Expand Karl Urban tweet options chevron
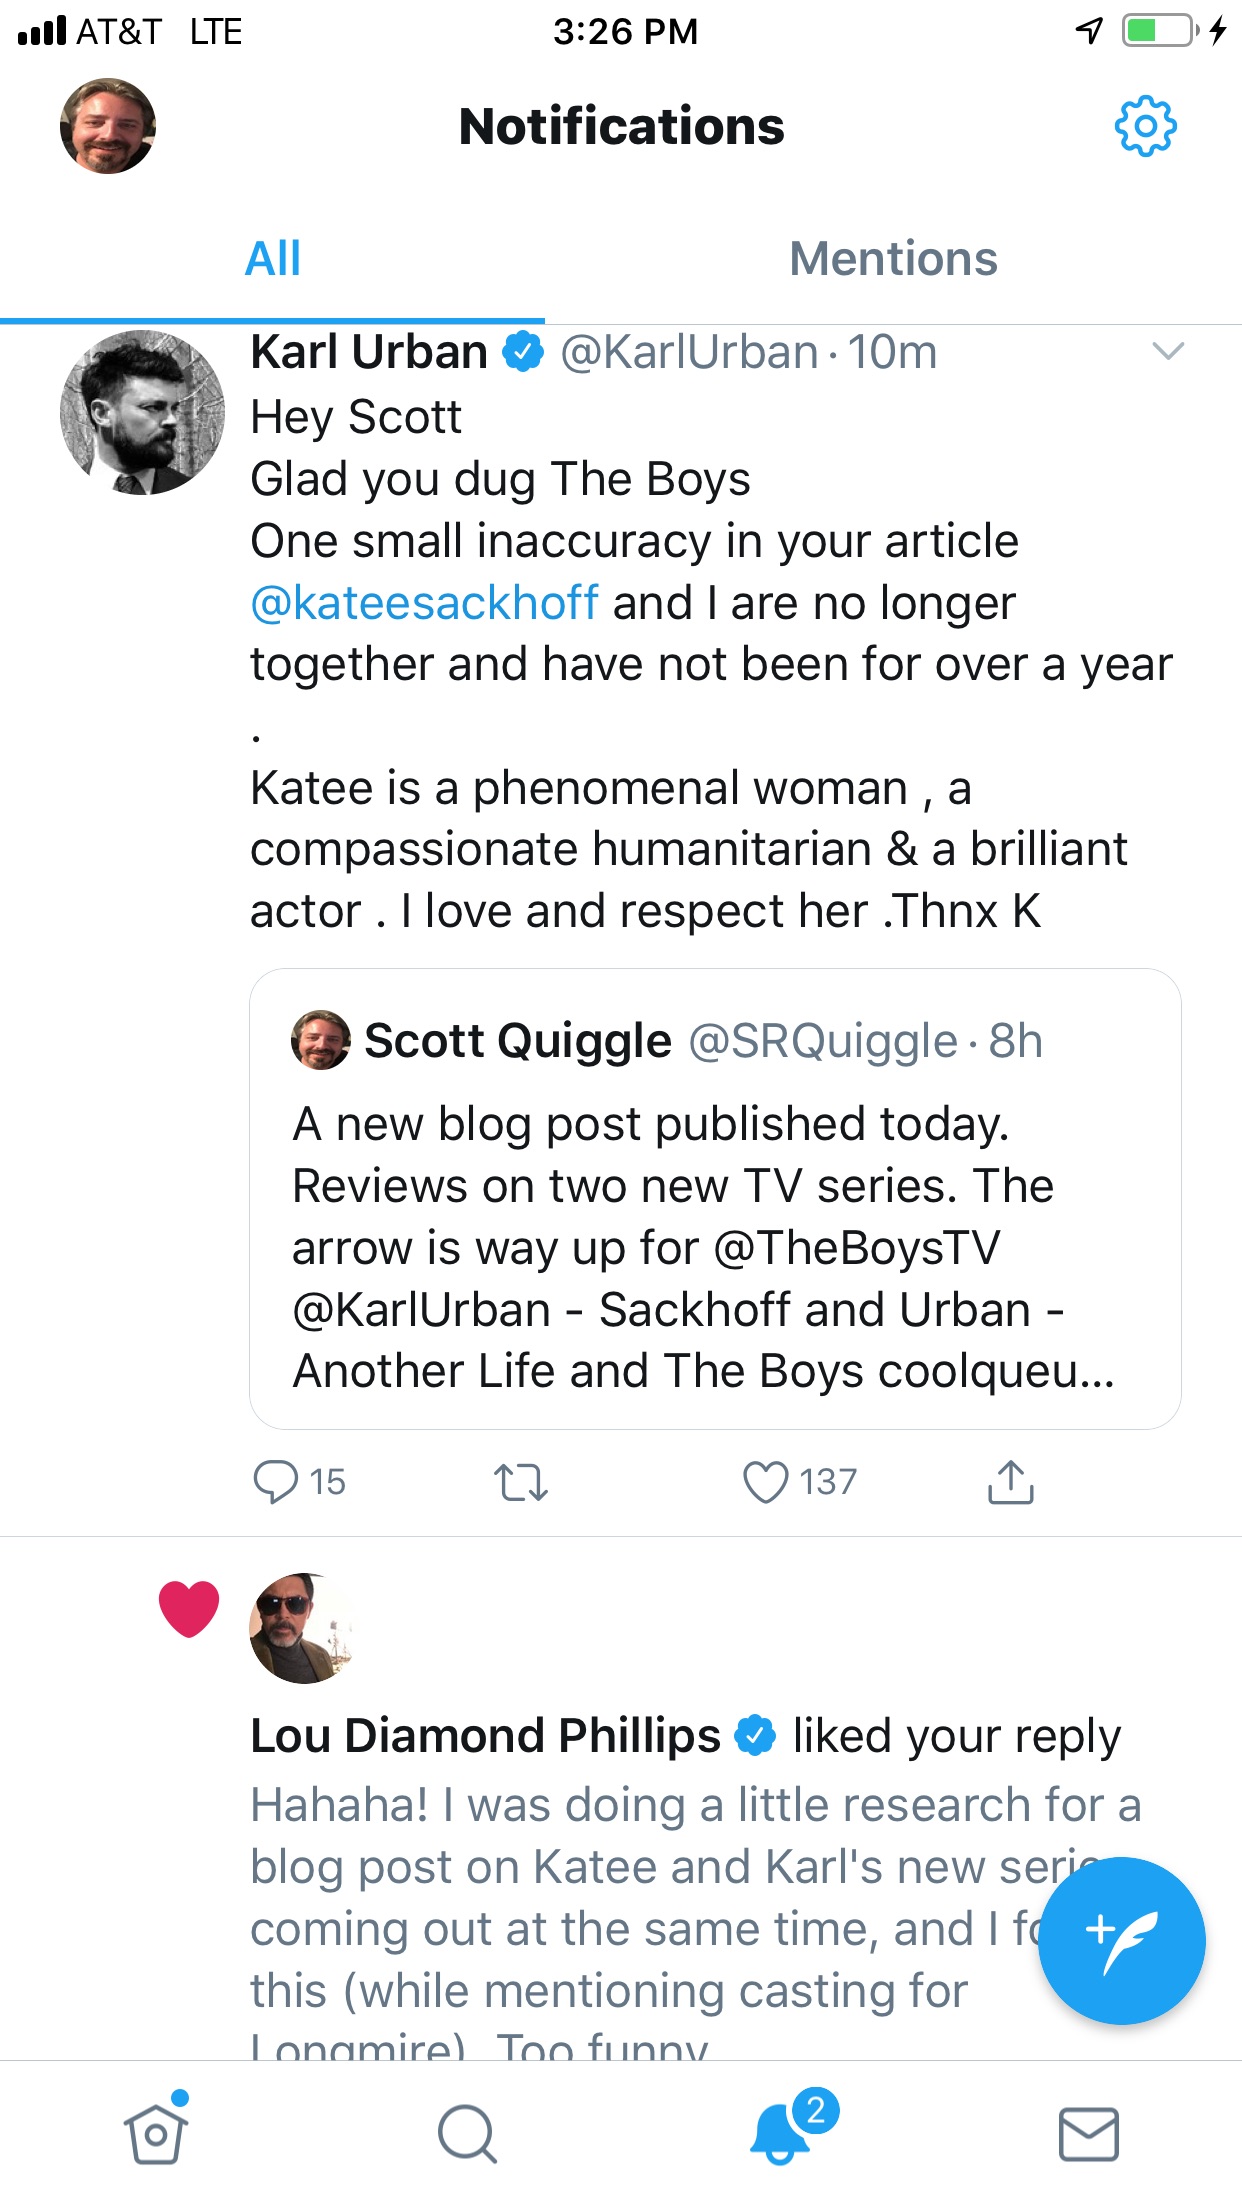Image resolution: width=1242 pixels, height=2208 pixels. (x=1167, y=351)
